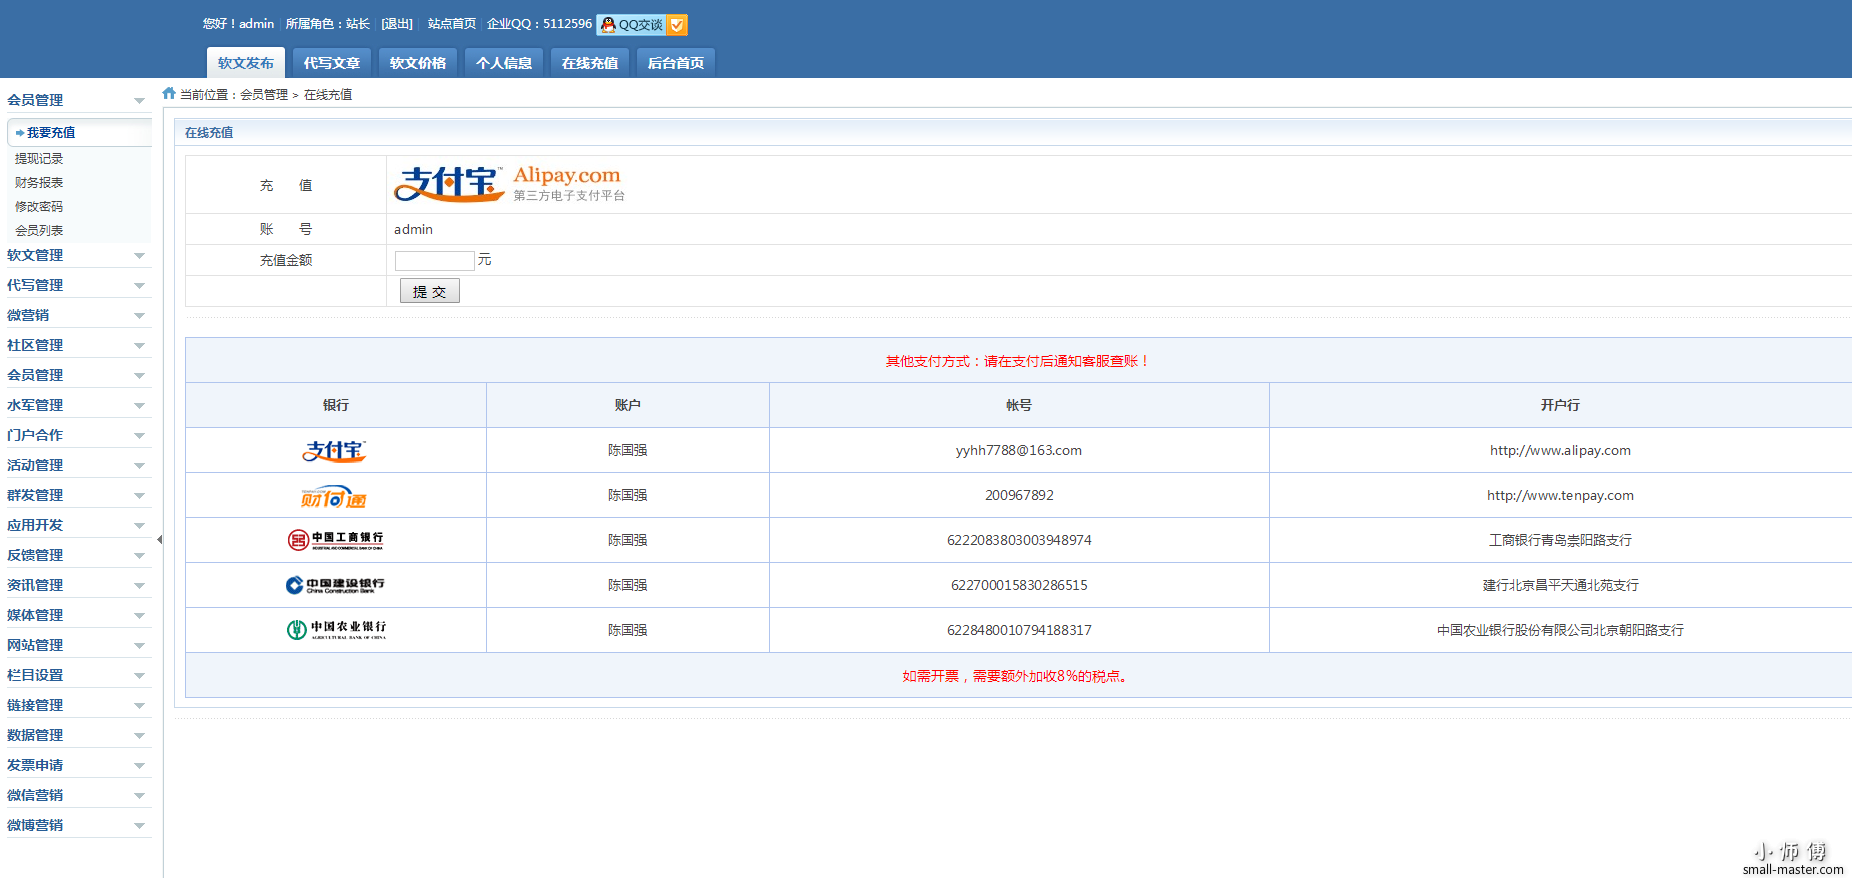Click 会员管理 in the breadcrumb
Viewport: 1852px width, 878px height.
[x=264, y=95]
